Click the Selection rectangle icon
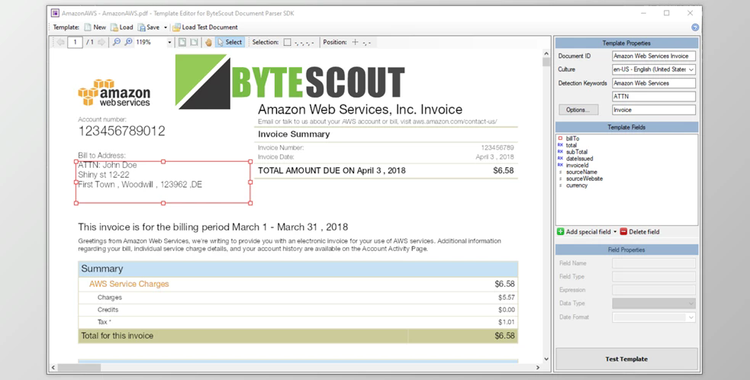The height and width of the screenshot is (380, 750). pyautogui.click(x=287, y=42)
